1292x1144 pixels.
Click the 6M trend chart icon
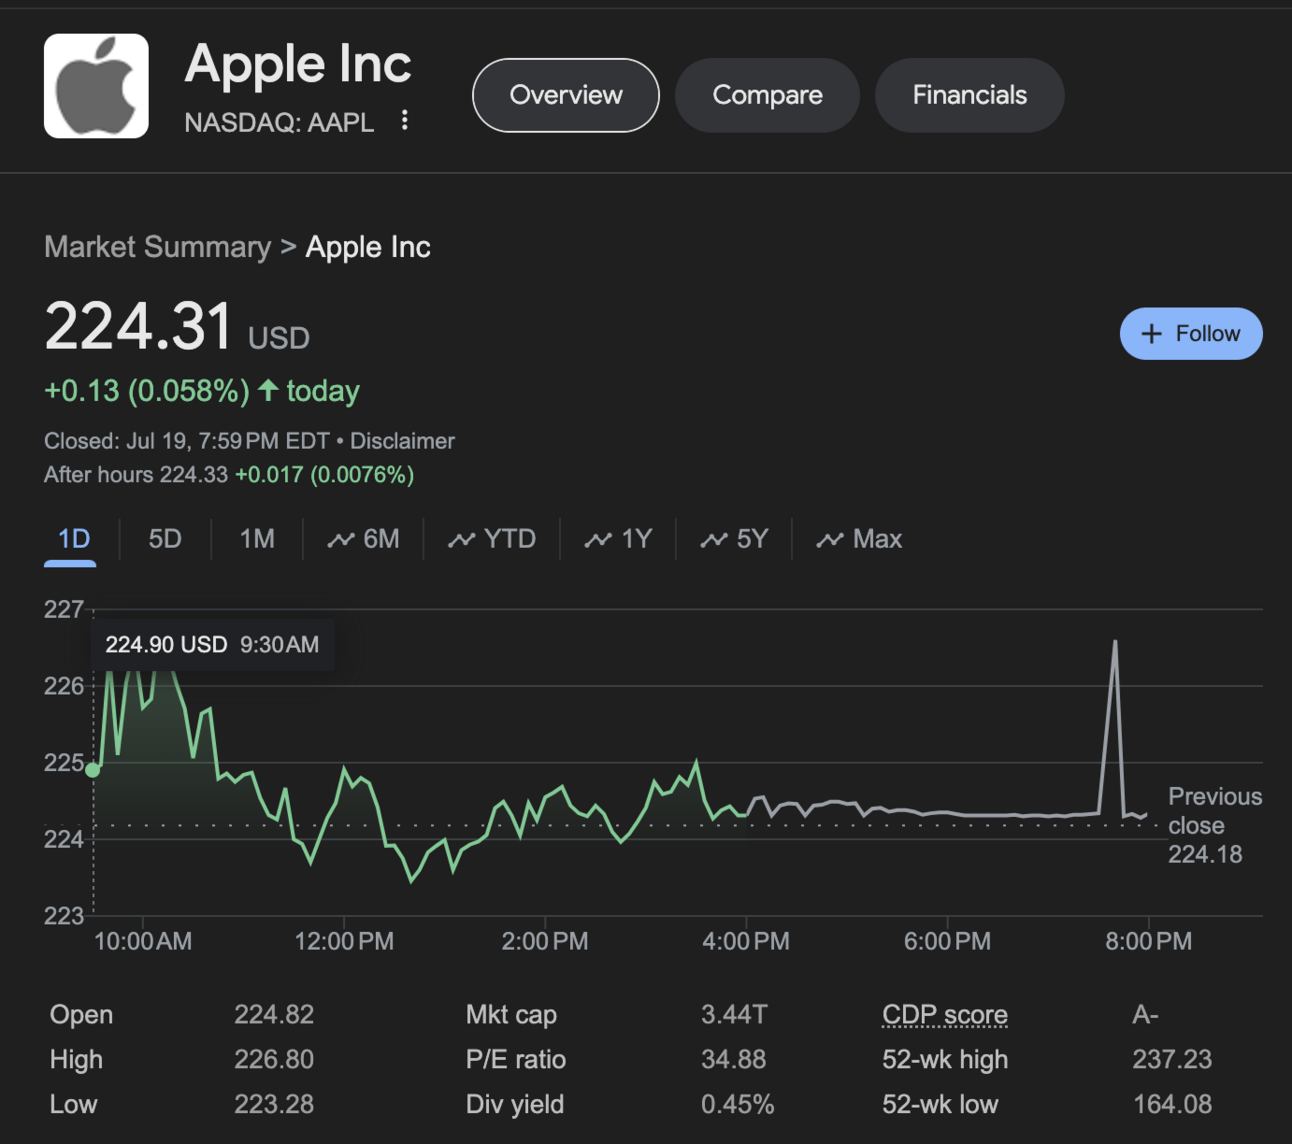[x=341, y=540]
